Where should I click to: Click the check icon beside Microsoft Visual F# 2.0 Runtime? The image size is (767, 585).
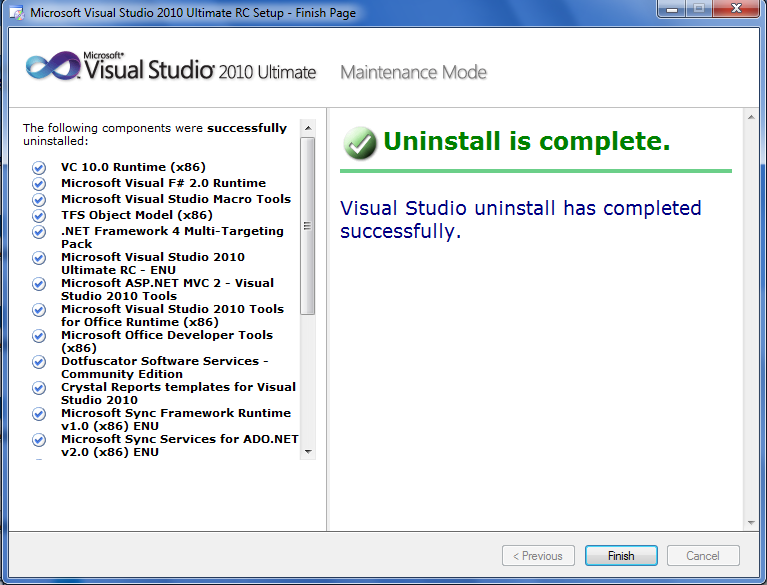(x=39, y=184)
